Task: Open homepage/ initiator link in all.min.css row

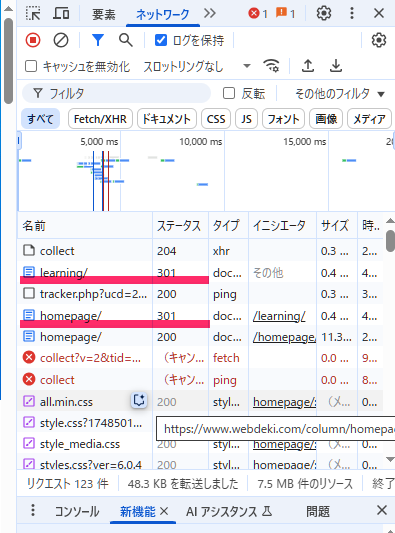Action: coord(285,402)
